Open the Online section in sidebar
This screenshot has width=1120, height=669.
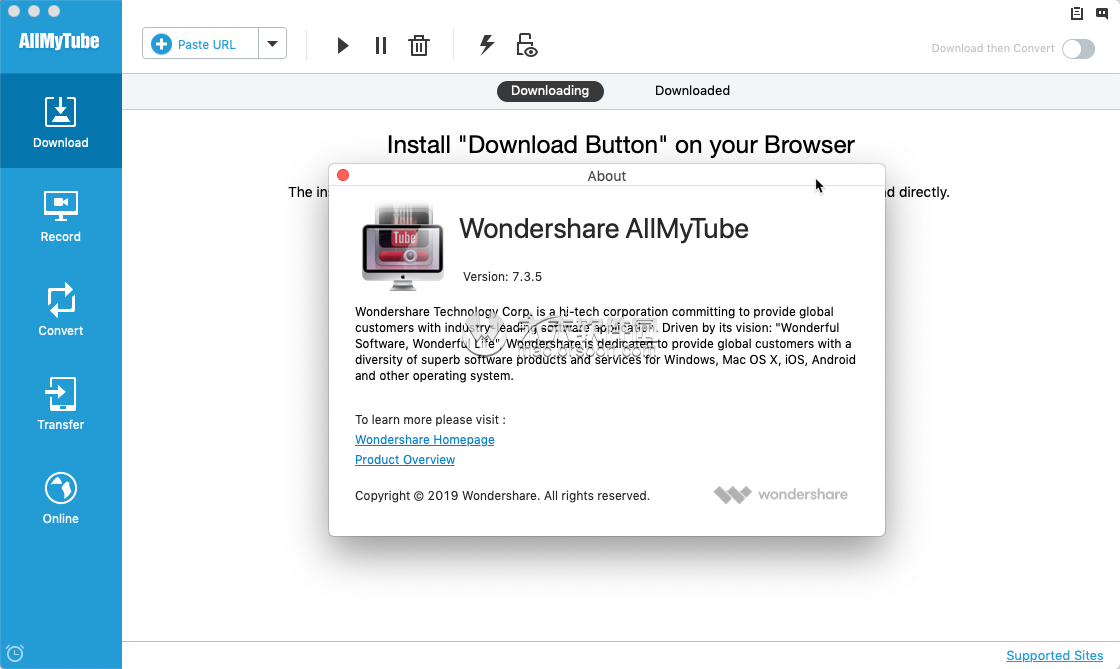pos(61,498)
